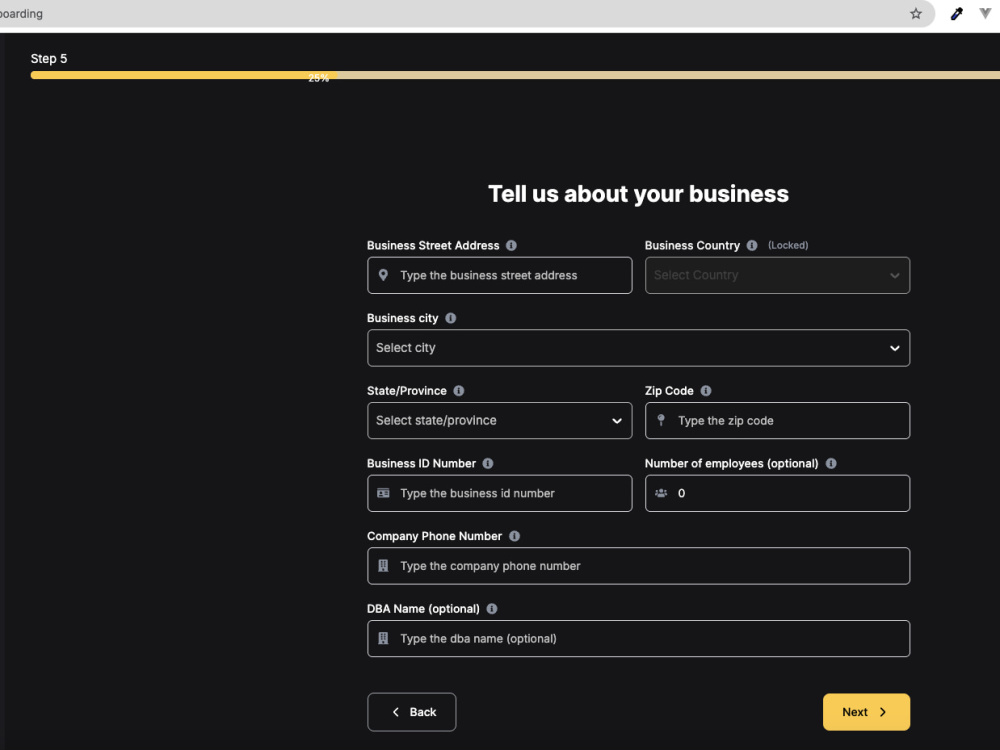Click the 'Business city' label
This screenshot has height=750, width=1000.
[402, 318]
